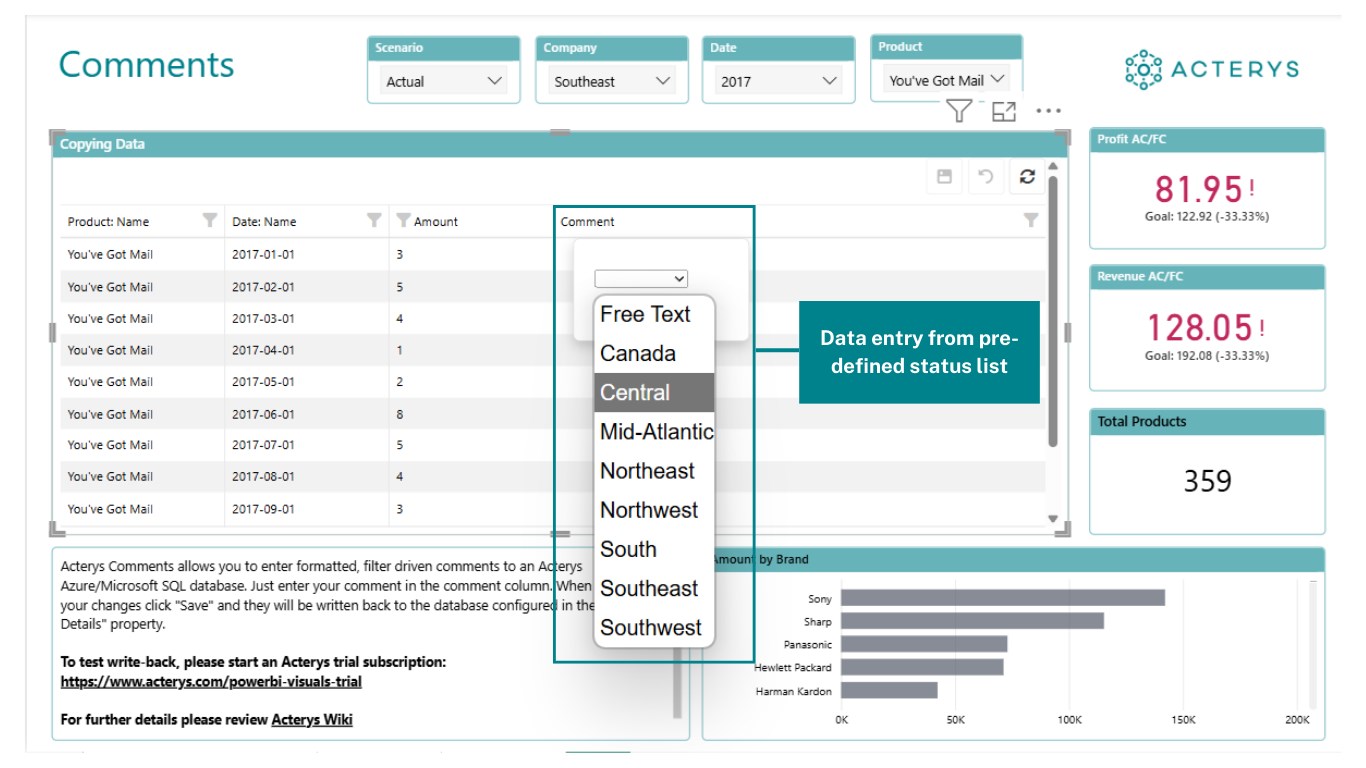Open the Date dropdown showing 2017
This screenshot has height=768, width=1366.
(779, 82)
